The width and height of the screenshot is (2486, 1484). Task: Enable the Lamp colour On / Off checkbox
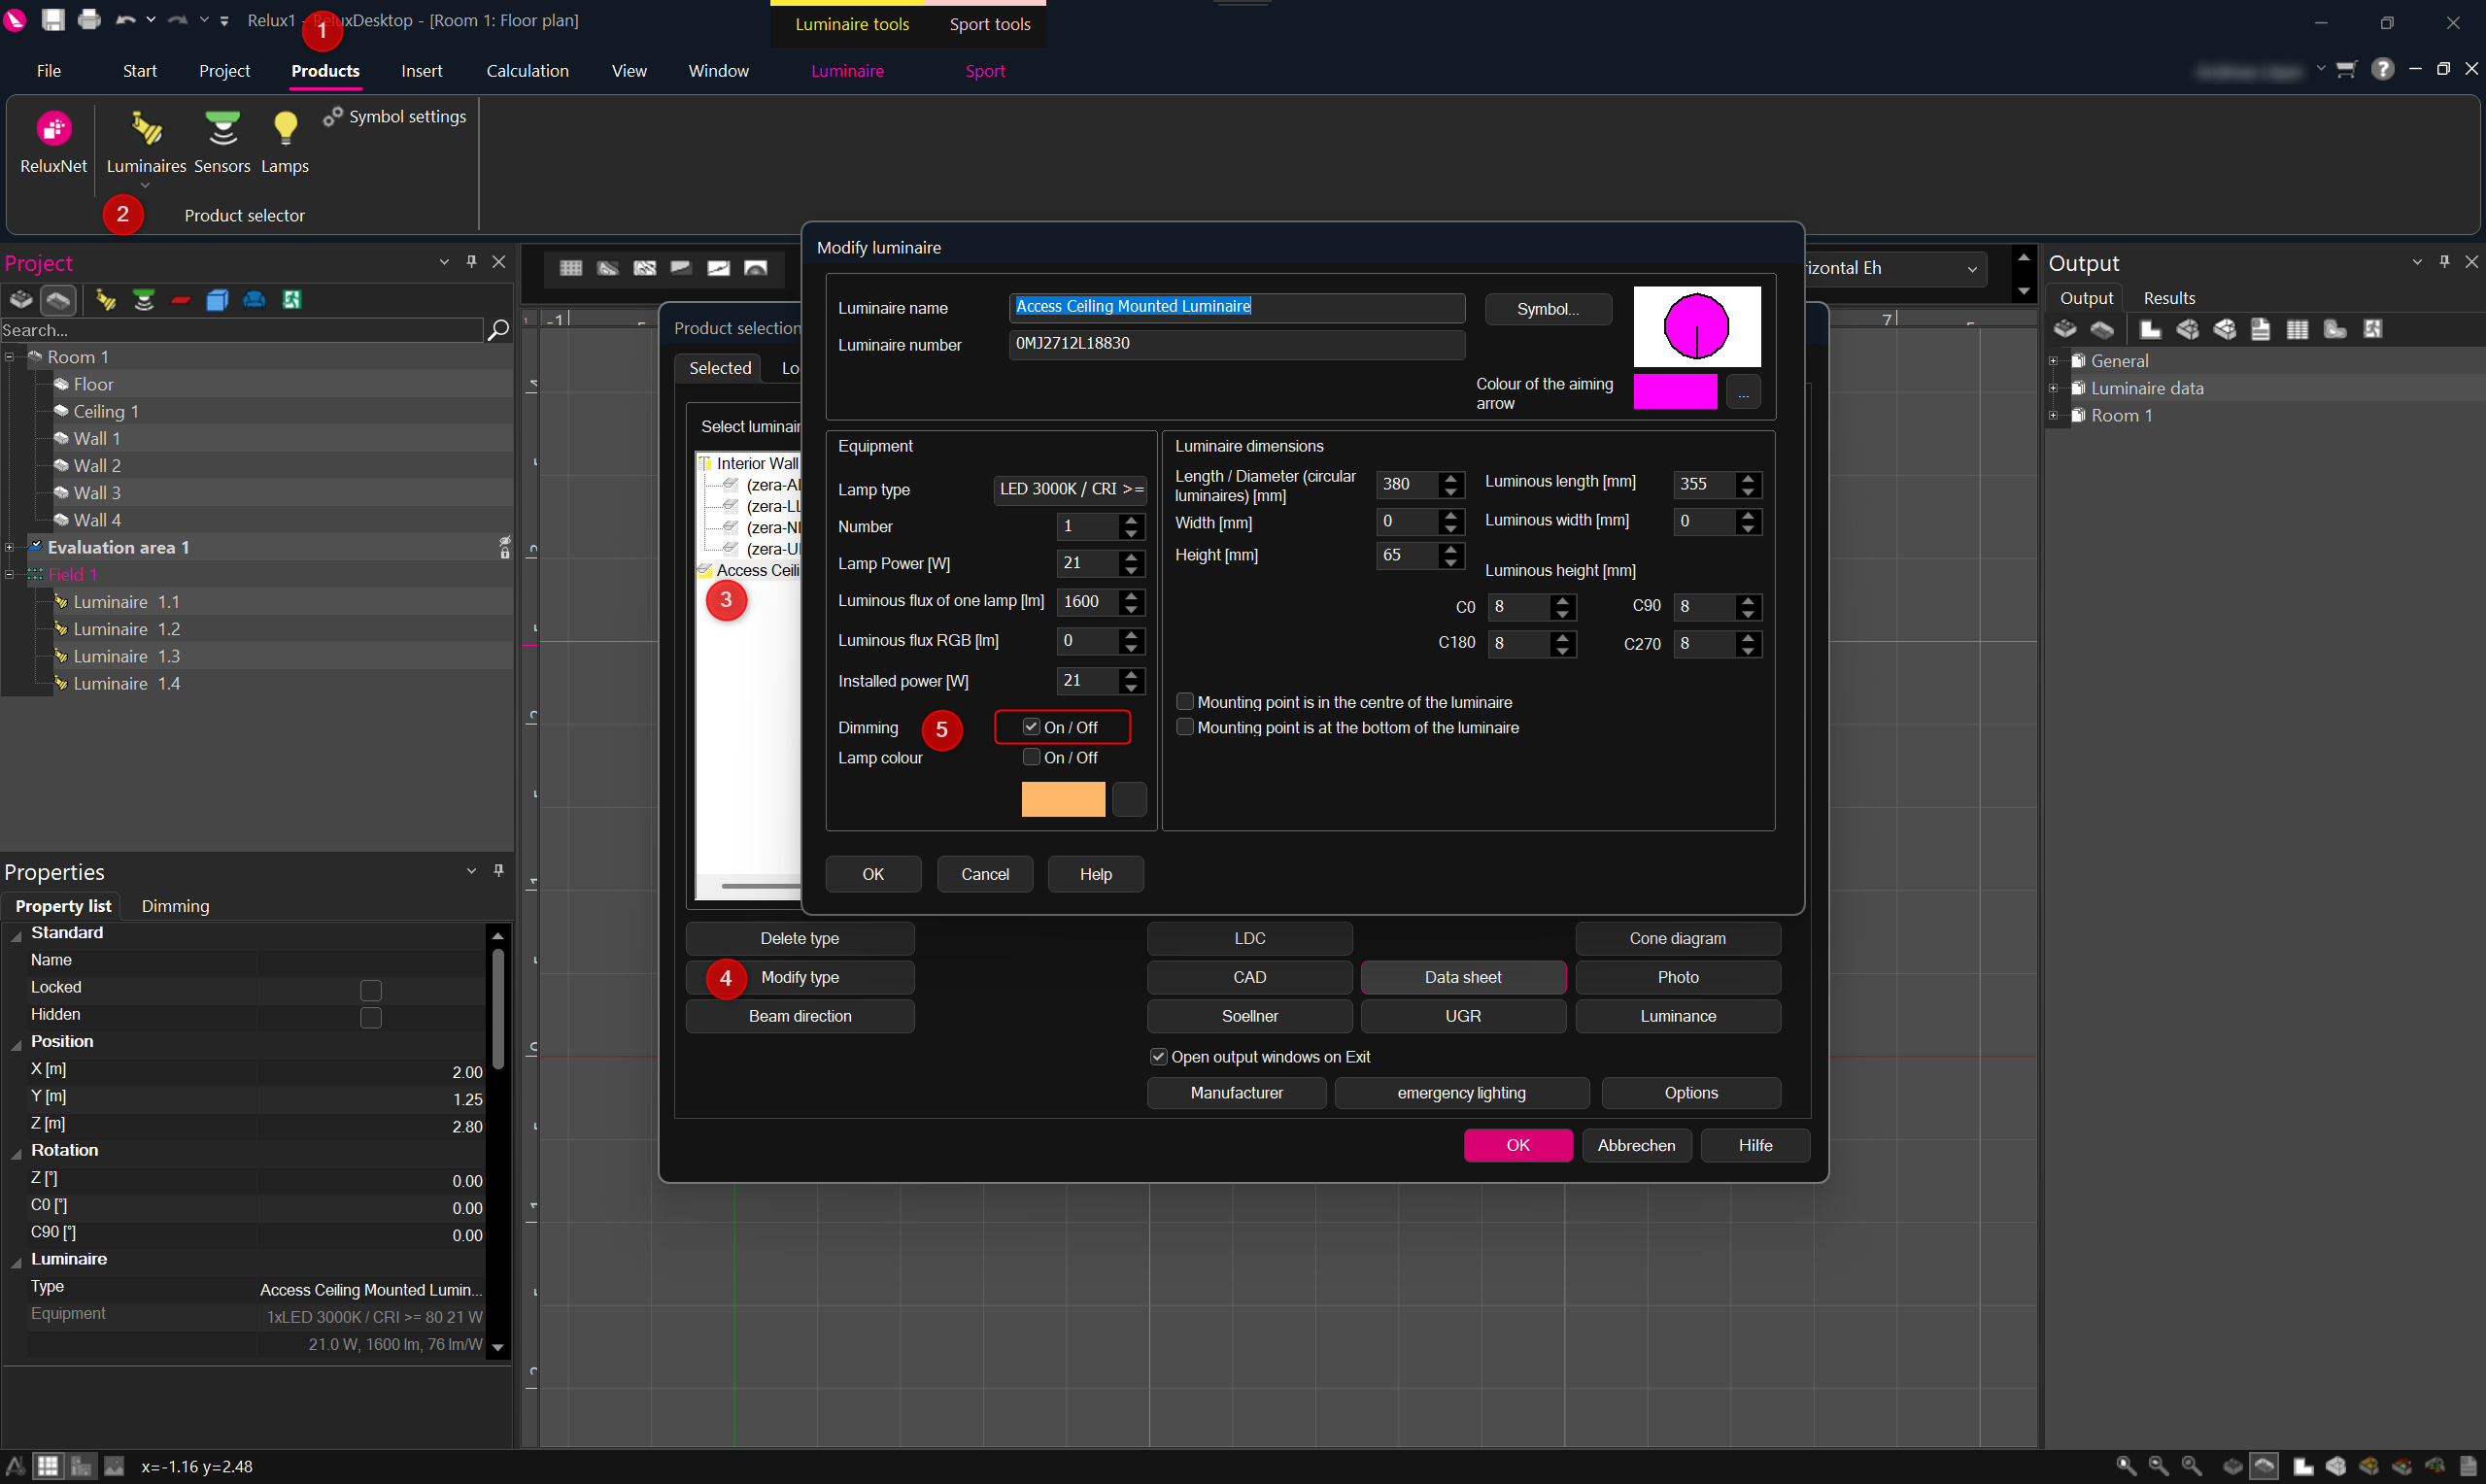pos(1031,757)
